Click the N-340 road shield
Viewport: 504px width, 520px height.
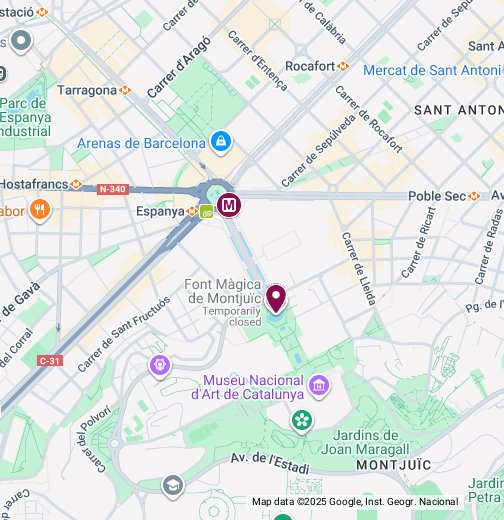click(113, 189)
